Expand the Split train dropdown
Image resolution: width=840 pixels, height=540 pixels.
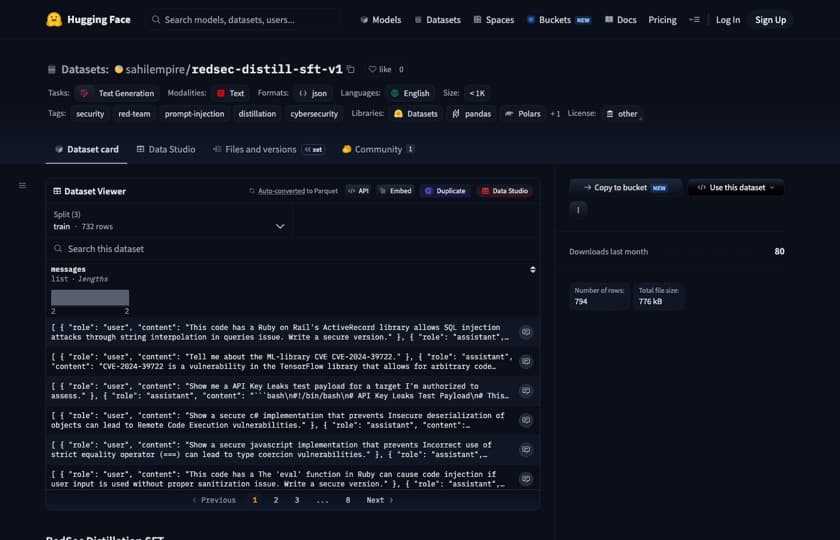pyautogui.click(x=169, y=221)
